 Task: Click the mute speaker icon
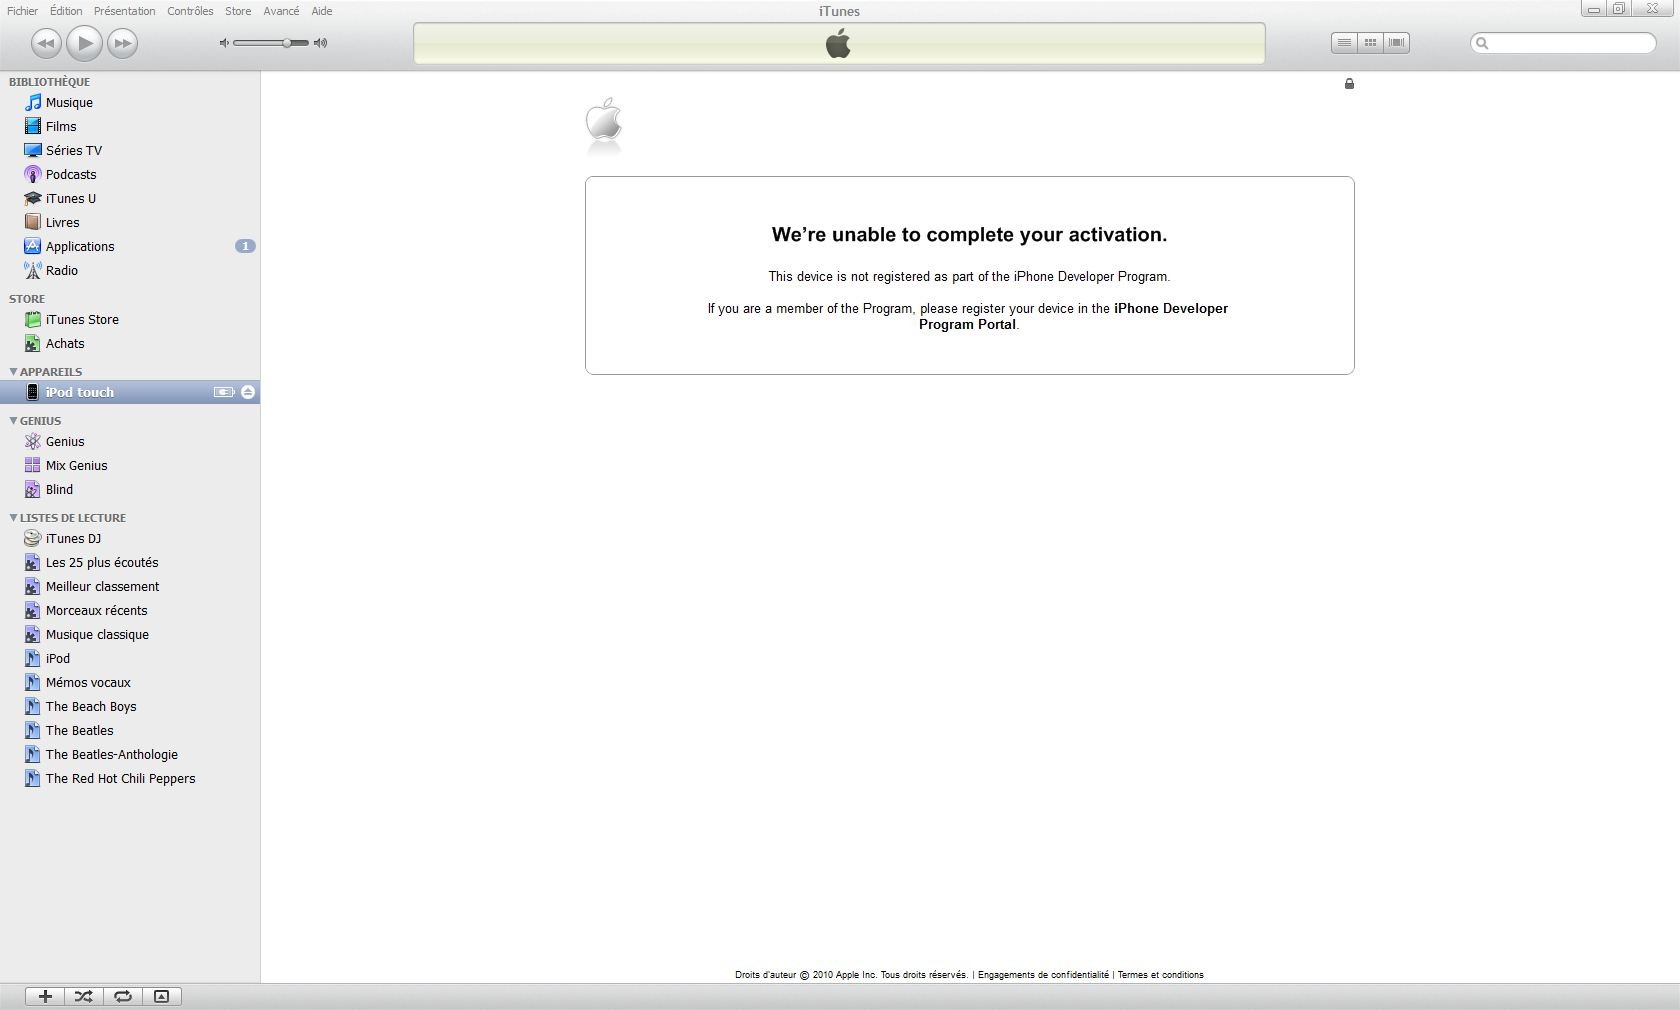pos(224,43)
